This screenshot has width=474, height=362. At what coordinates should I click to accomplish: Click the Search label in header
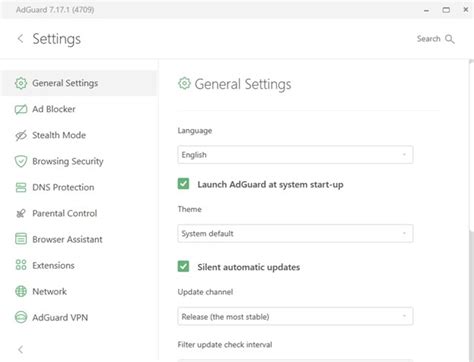[429, 39]
